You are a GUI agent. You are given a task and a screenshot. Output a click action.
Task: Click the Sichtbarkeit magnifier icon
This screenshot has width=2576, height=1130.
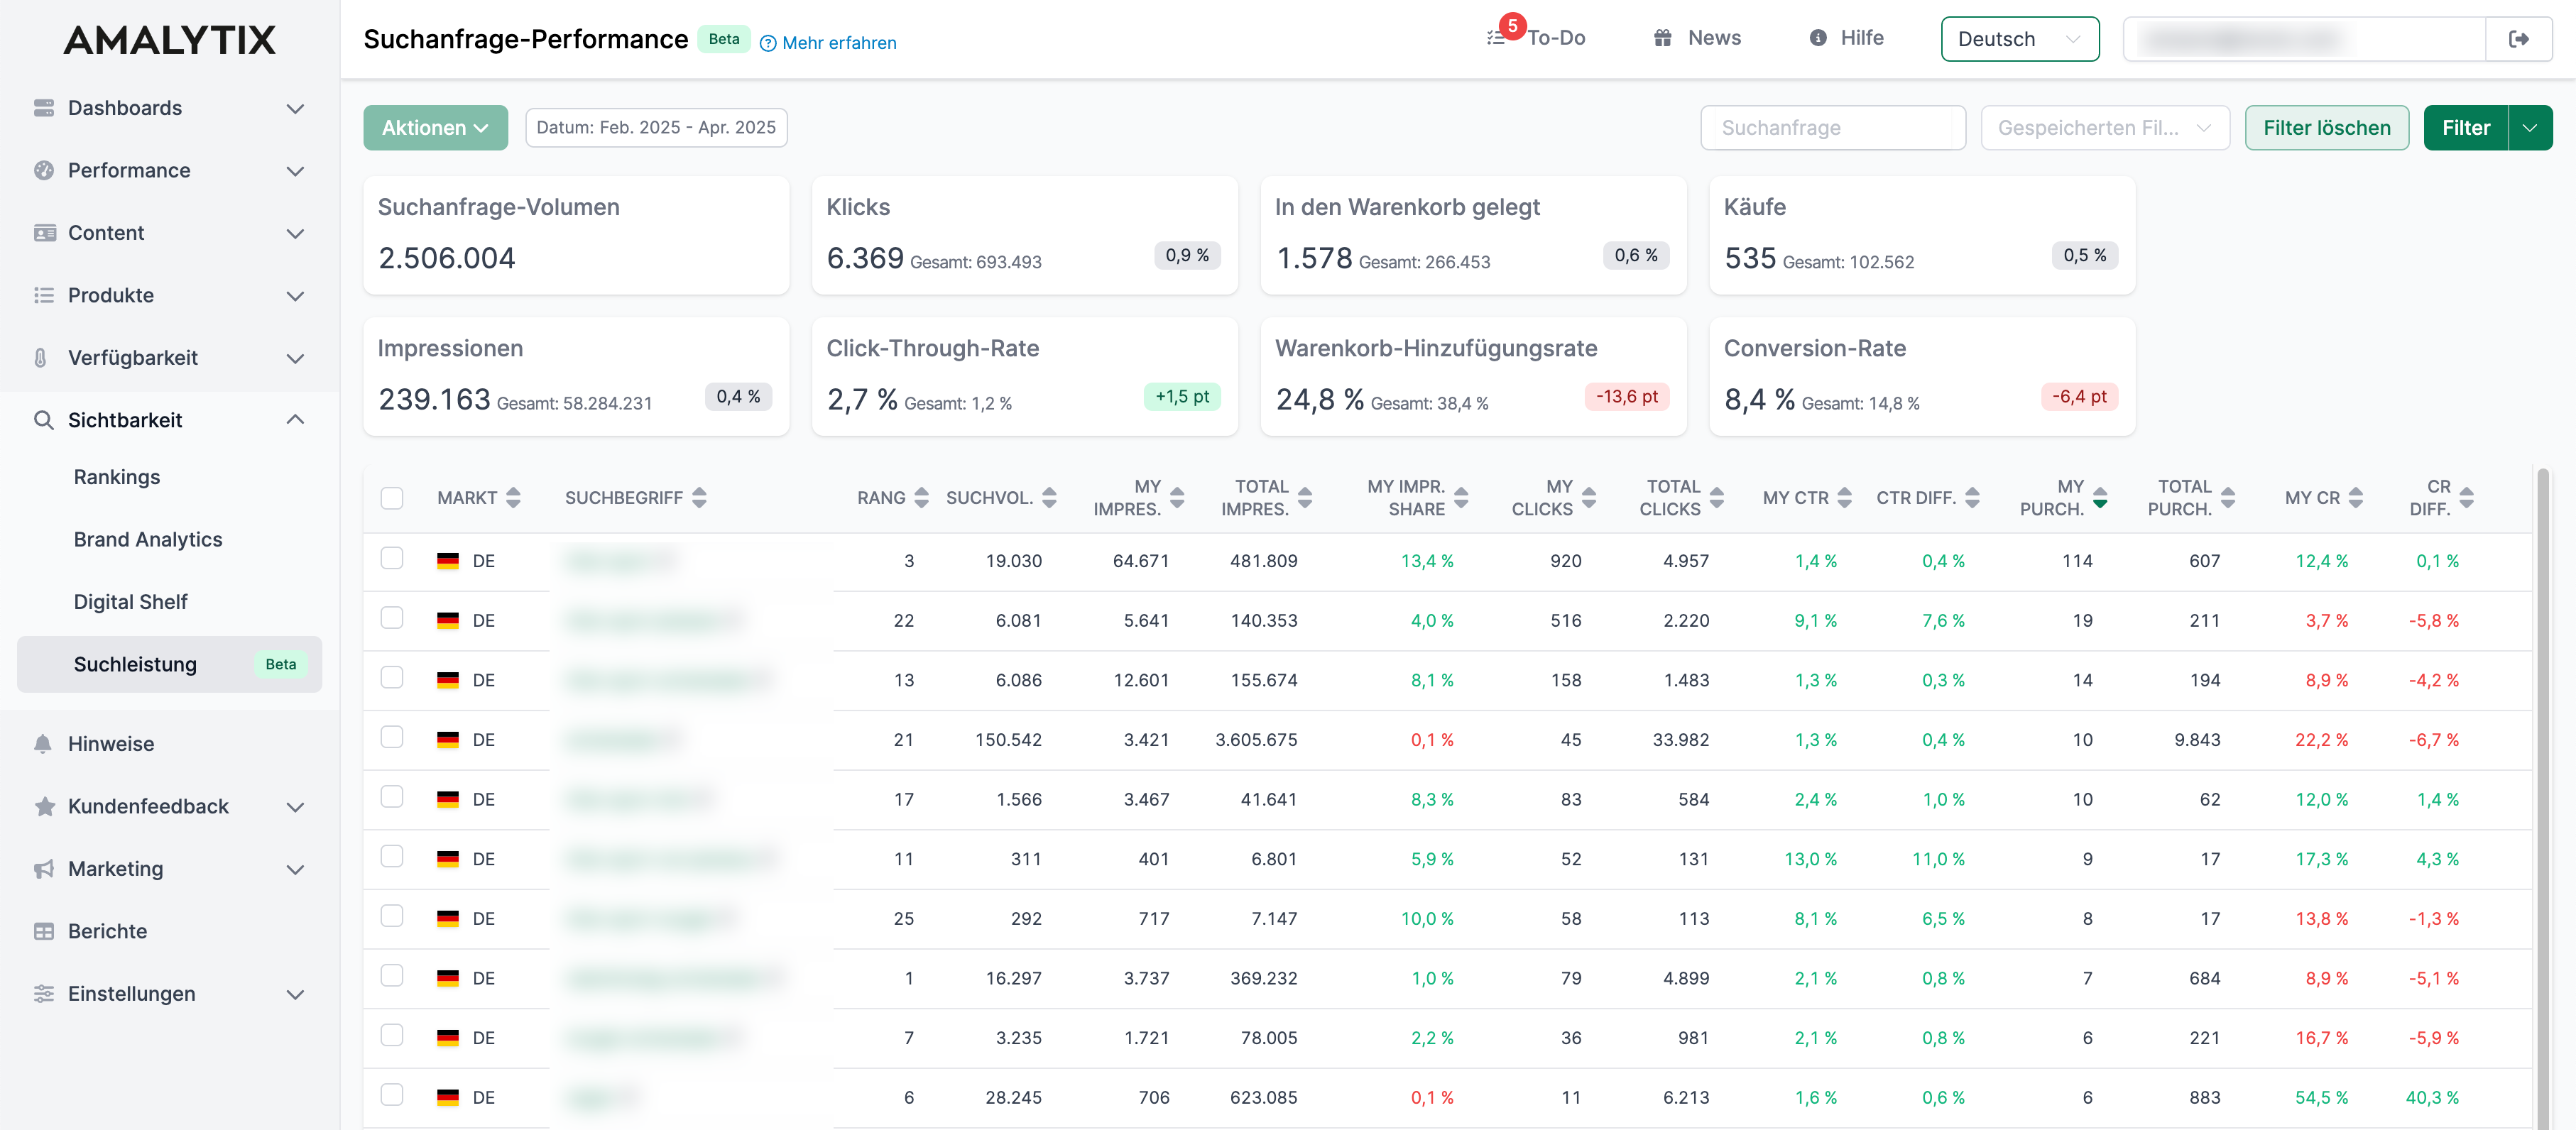(43, 420)
